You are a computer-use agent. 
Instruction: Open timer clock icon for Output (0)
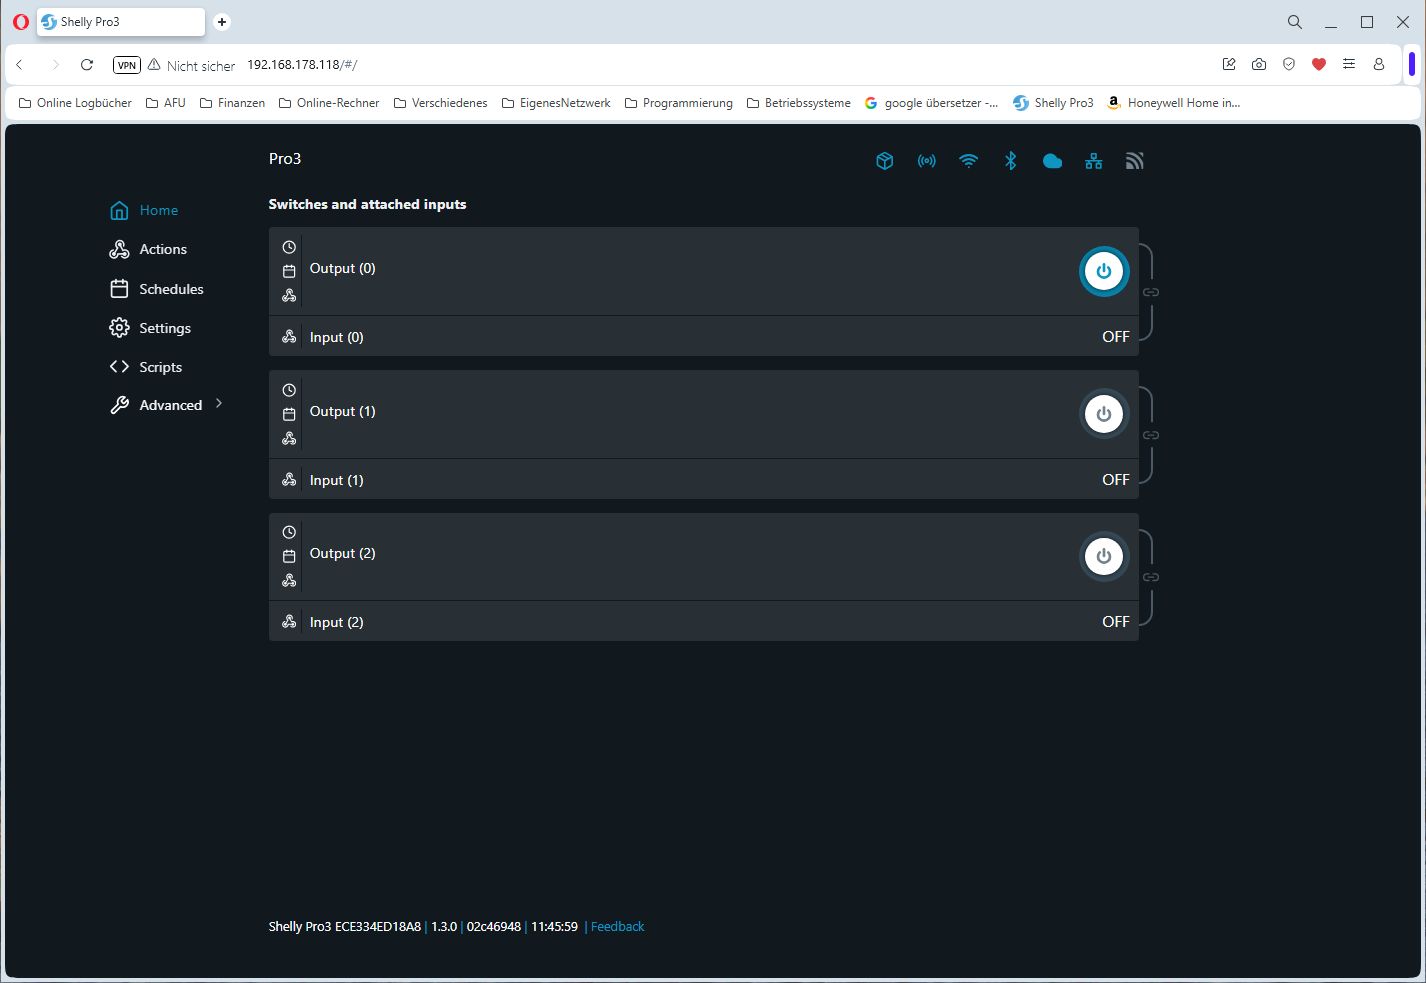pyautogui.click(x=289, y=247)
